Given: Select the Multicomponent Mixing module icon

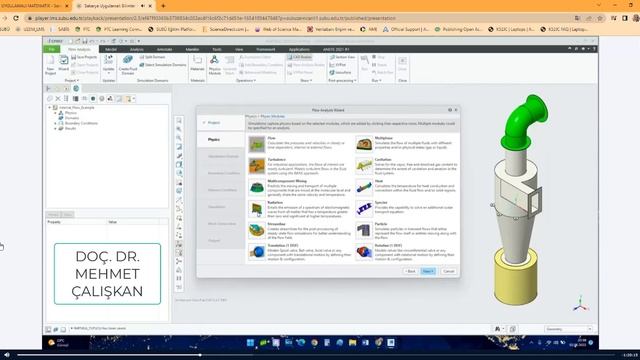Looking at the screenshot, I should tap(257, 188).
